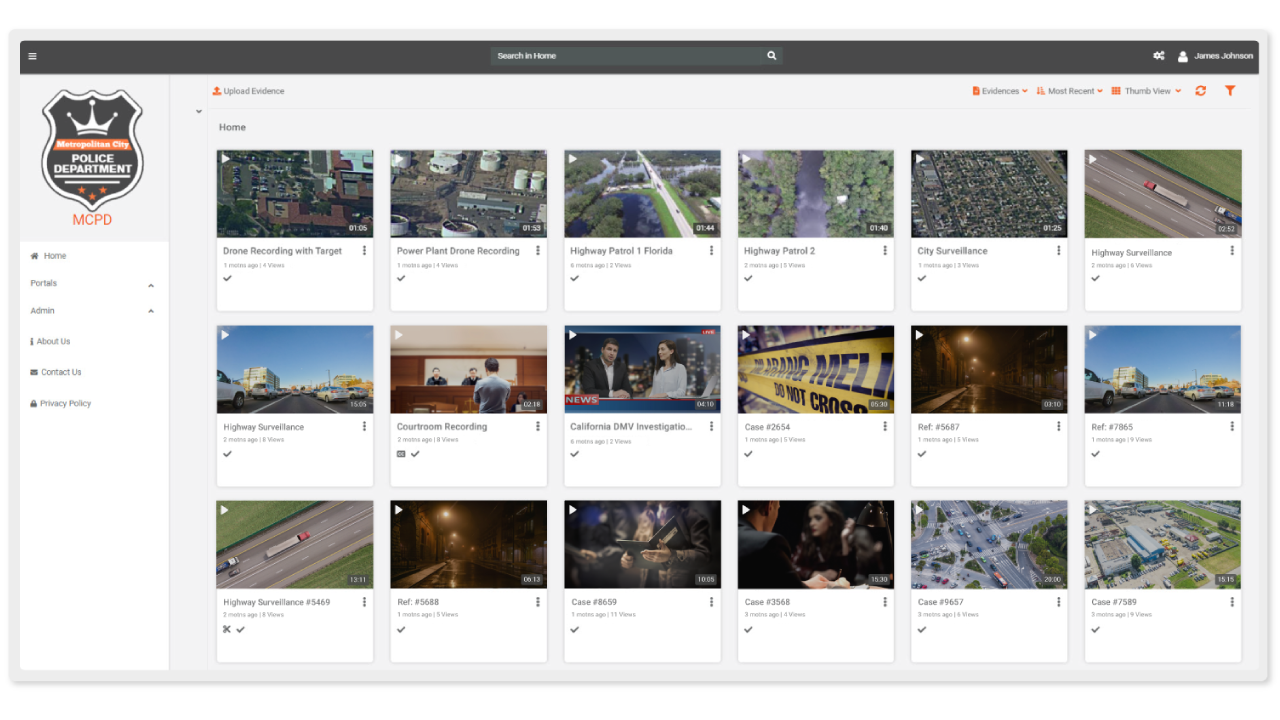Collapse the Portals section in the sidebar

pos(151,284)
